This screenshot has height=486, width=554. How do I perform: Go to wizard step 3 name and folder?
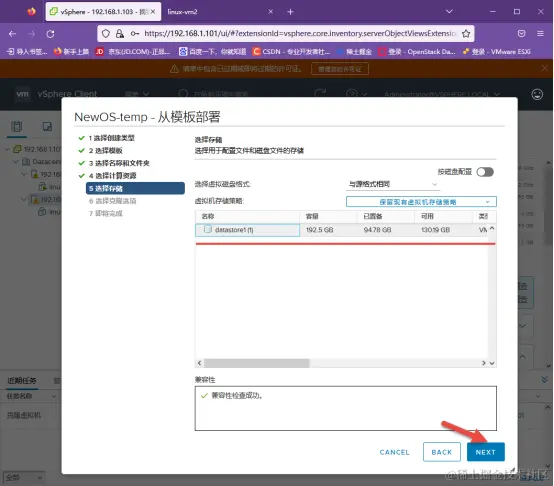pos(119,163)
